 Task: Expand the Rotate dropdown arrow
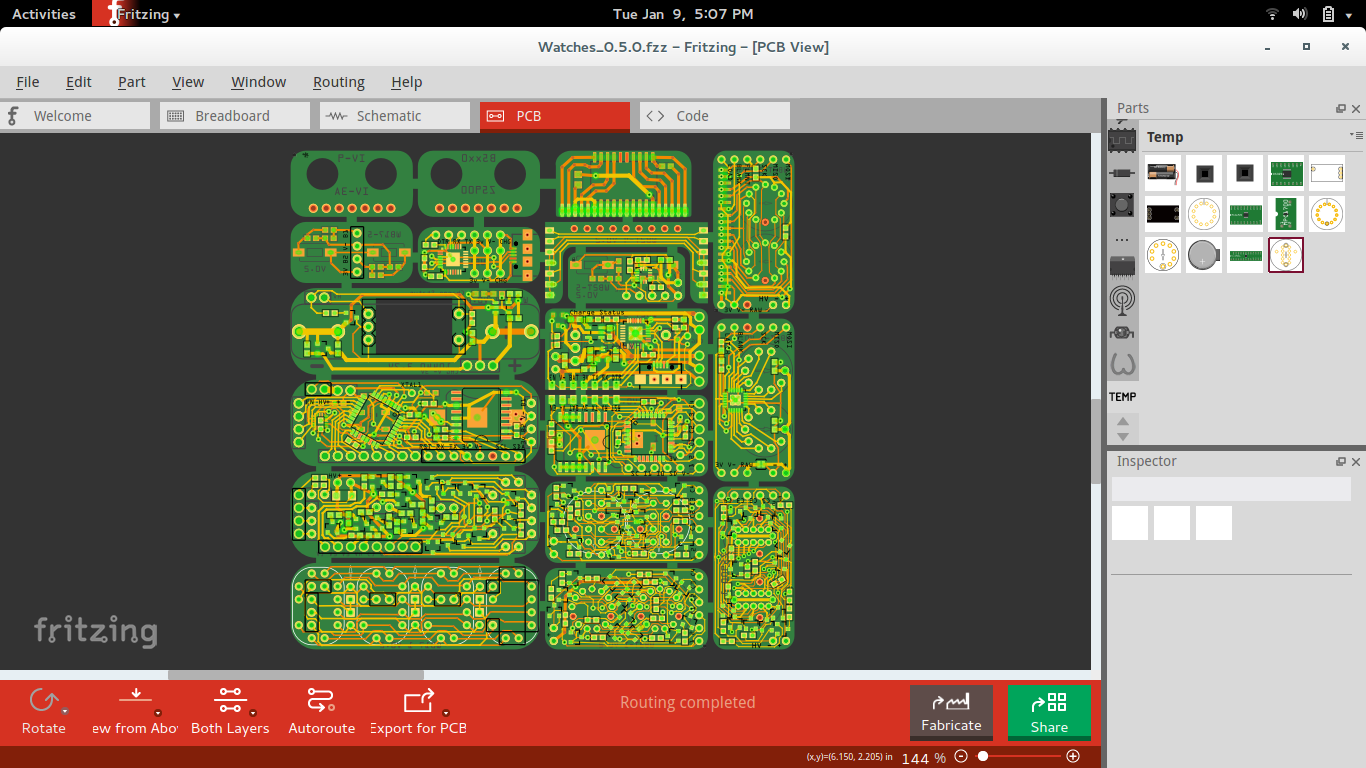coord(64,711)
